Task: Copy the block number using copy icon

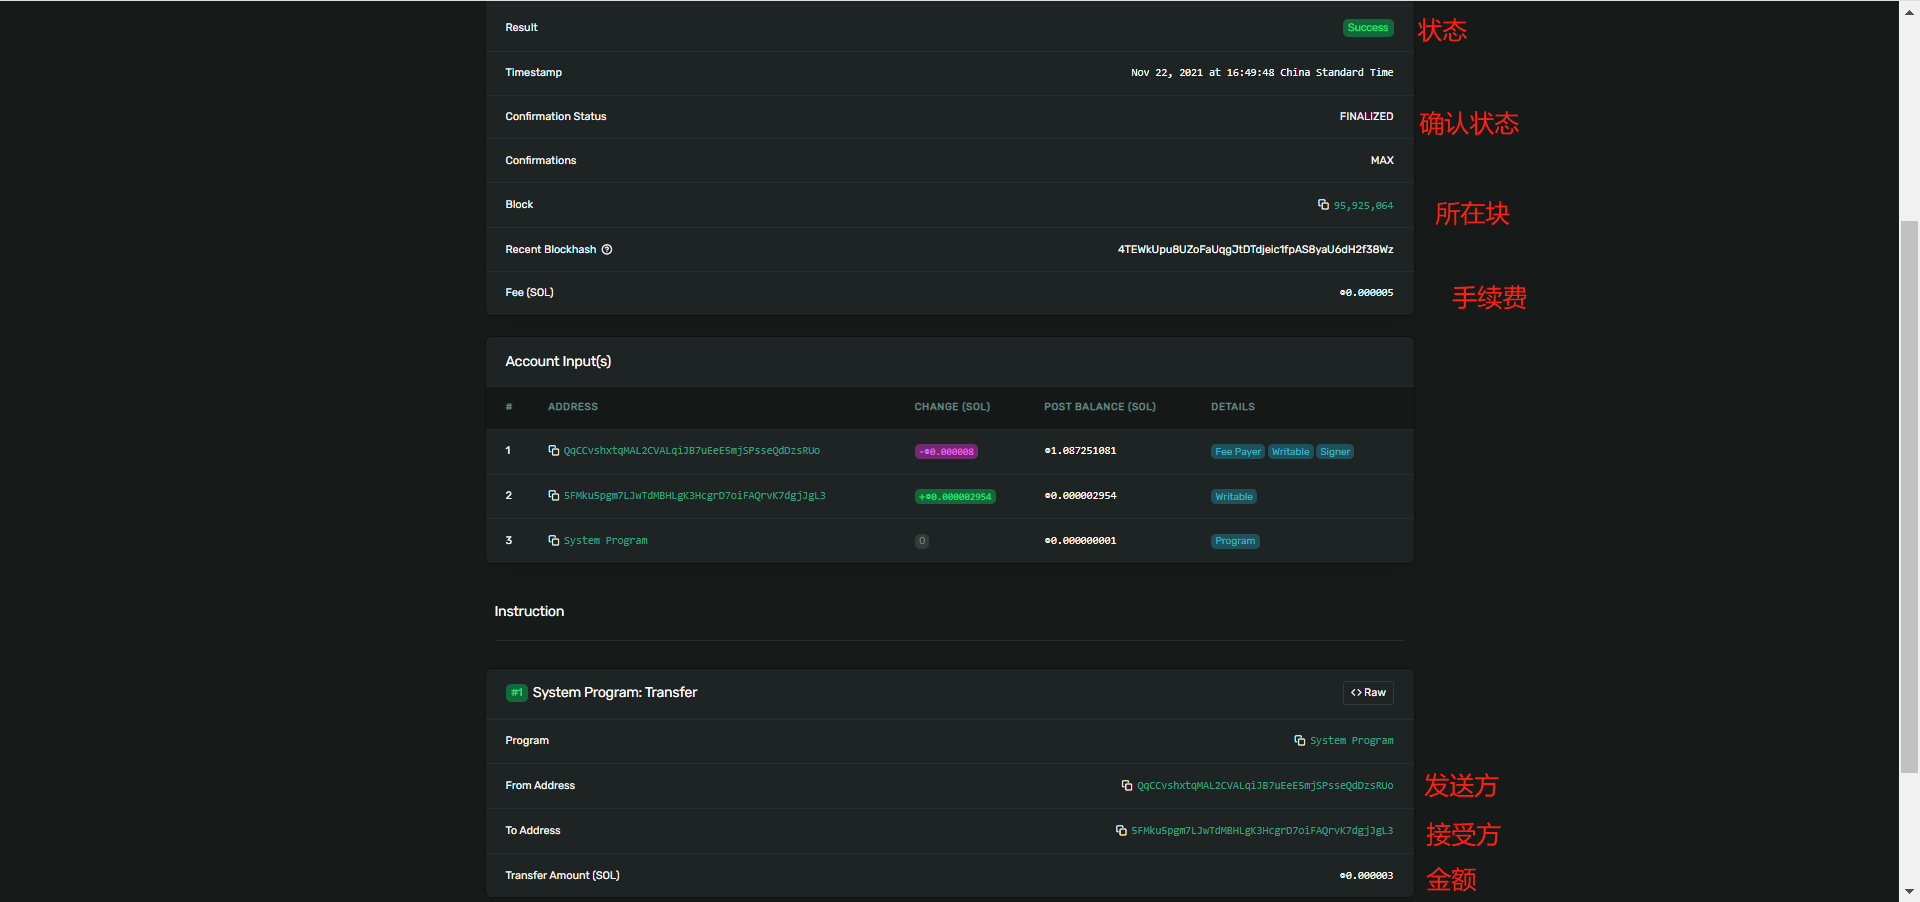Action: point(1323,205)
